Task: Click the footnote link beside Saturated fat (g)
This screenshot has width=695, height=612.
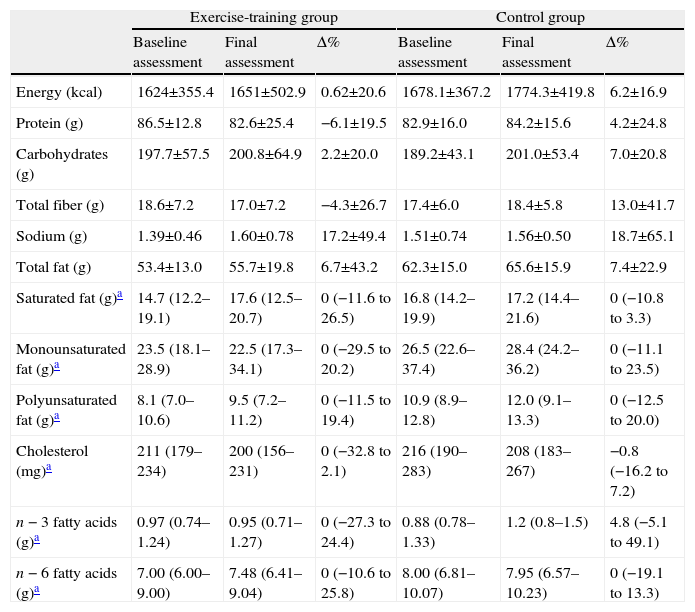Action: tap(120, 295)
